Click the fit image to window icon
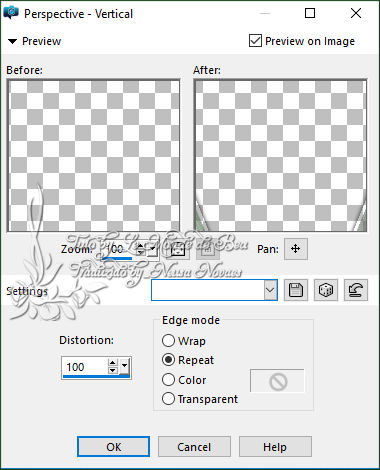 [x=178, y=249]
